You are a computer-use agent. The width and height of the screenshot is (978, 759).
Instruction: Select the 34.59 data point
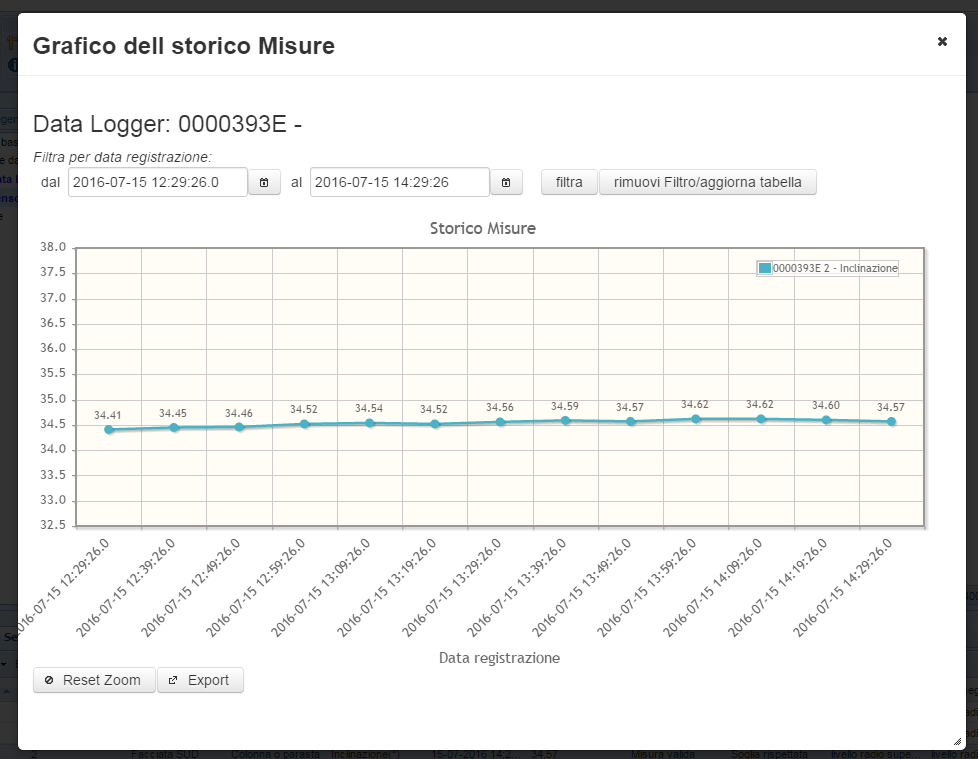565,420
